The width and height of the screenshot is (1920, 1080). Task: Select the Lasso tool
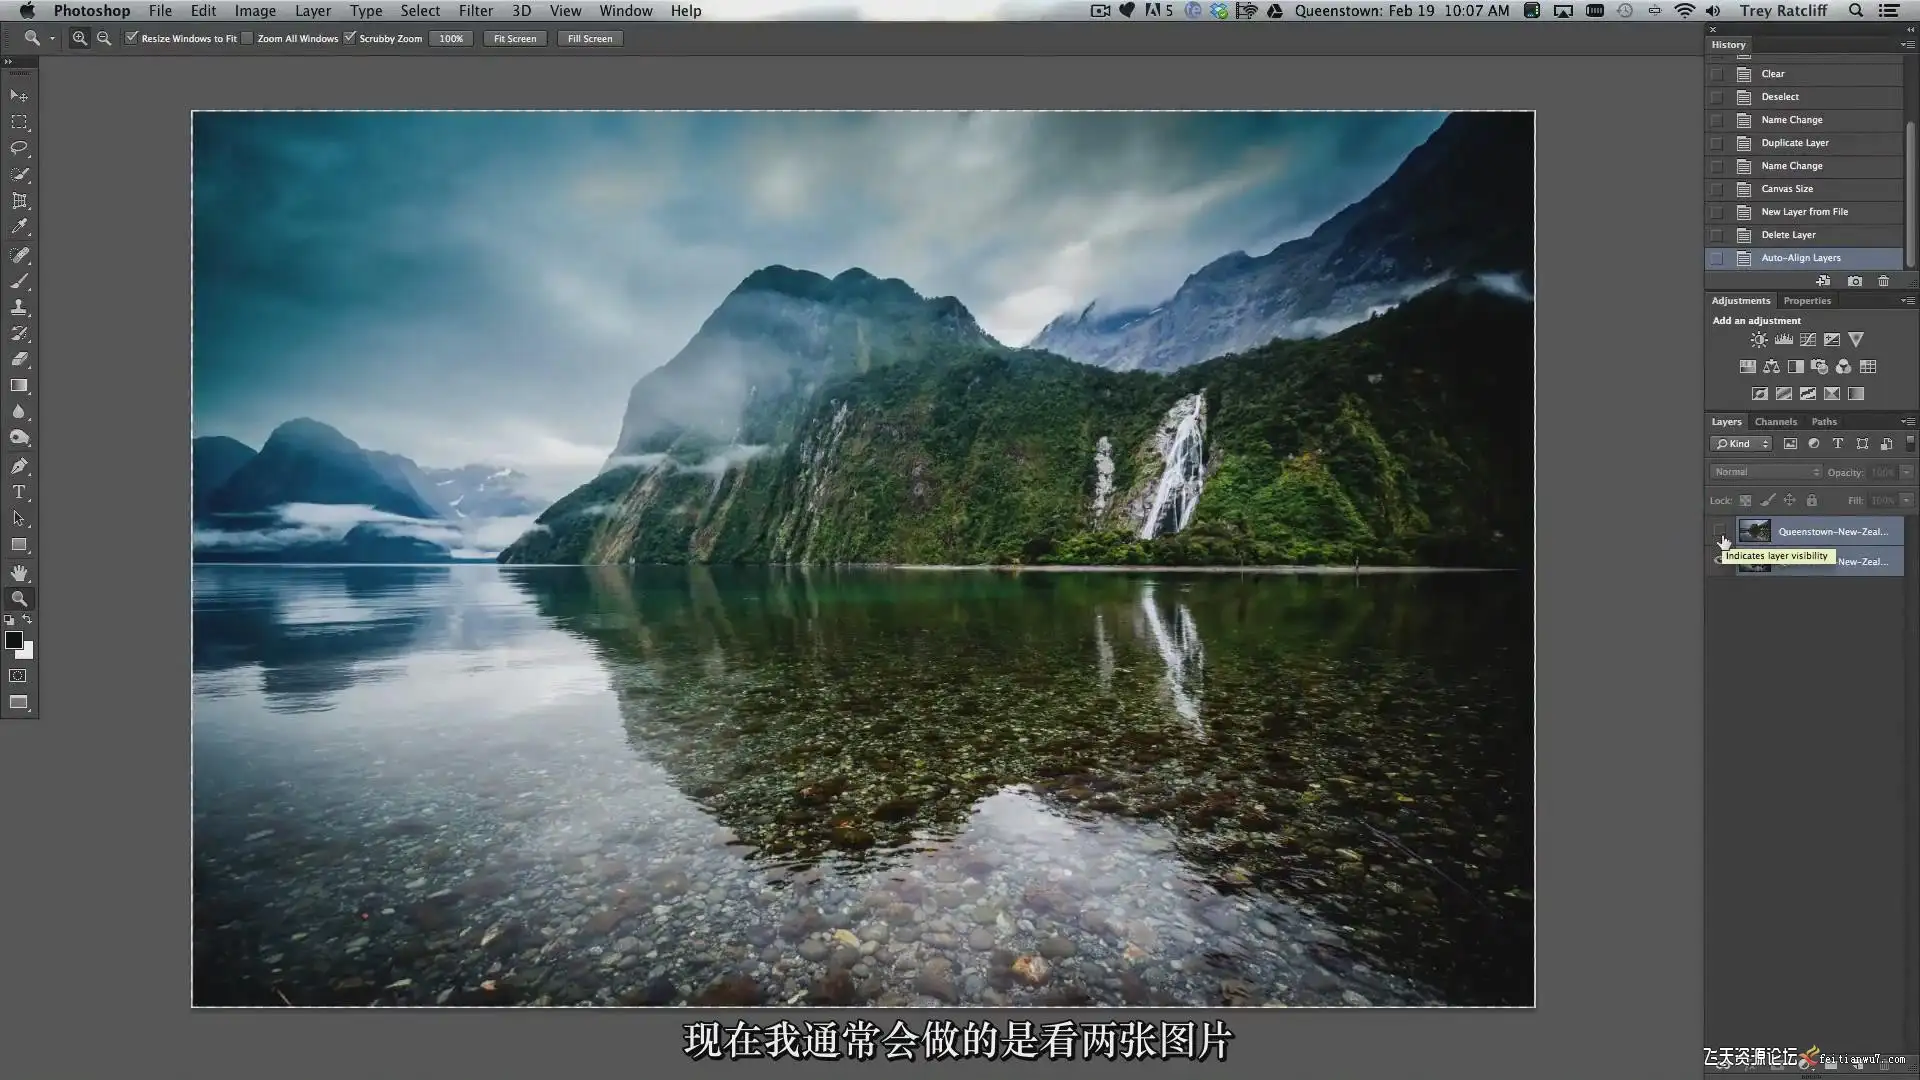coord(19,148)
